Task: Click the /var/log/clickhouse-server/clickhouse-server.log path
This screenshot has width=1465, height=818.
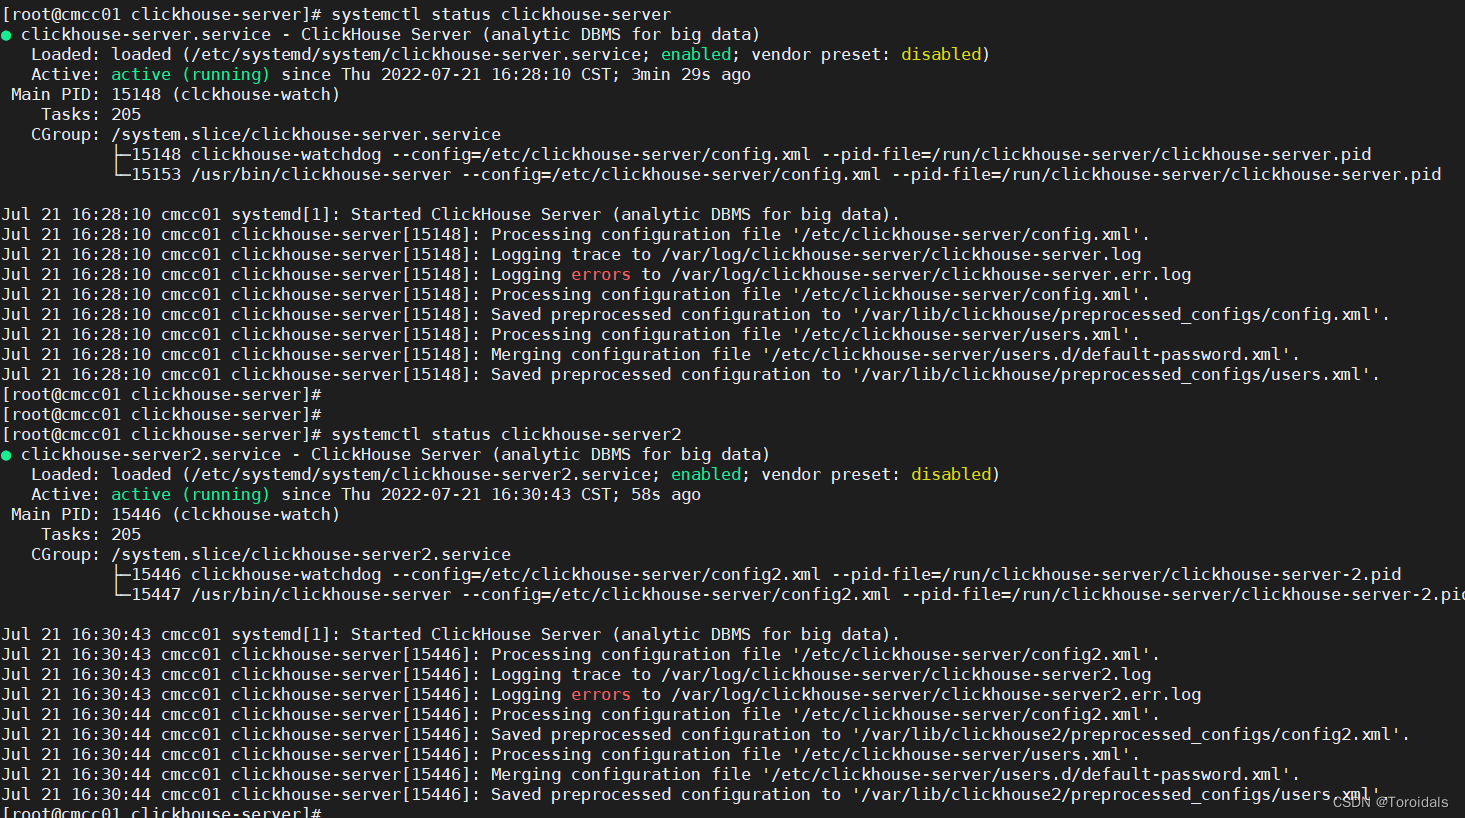Action: [901, 255]
